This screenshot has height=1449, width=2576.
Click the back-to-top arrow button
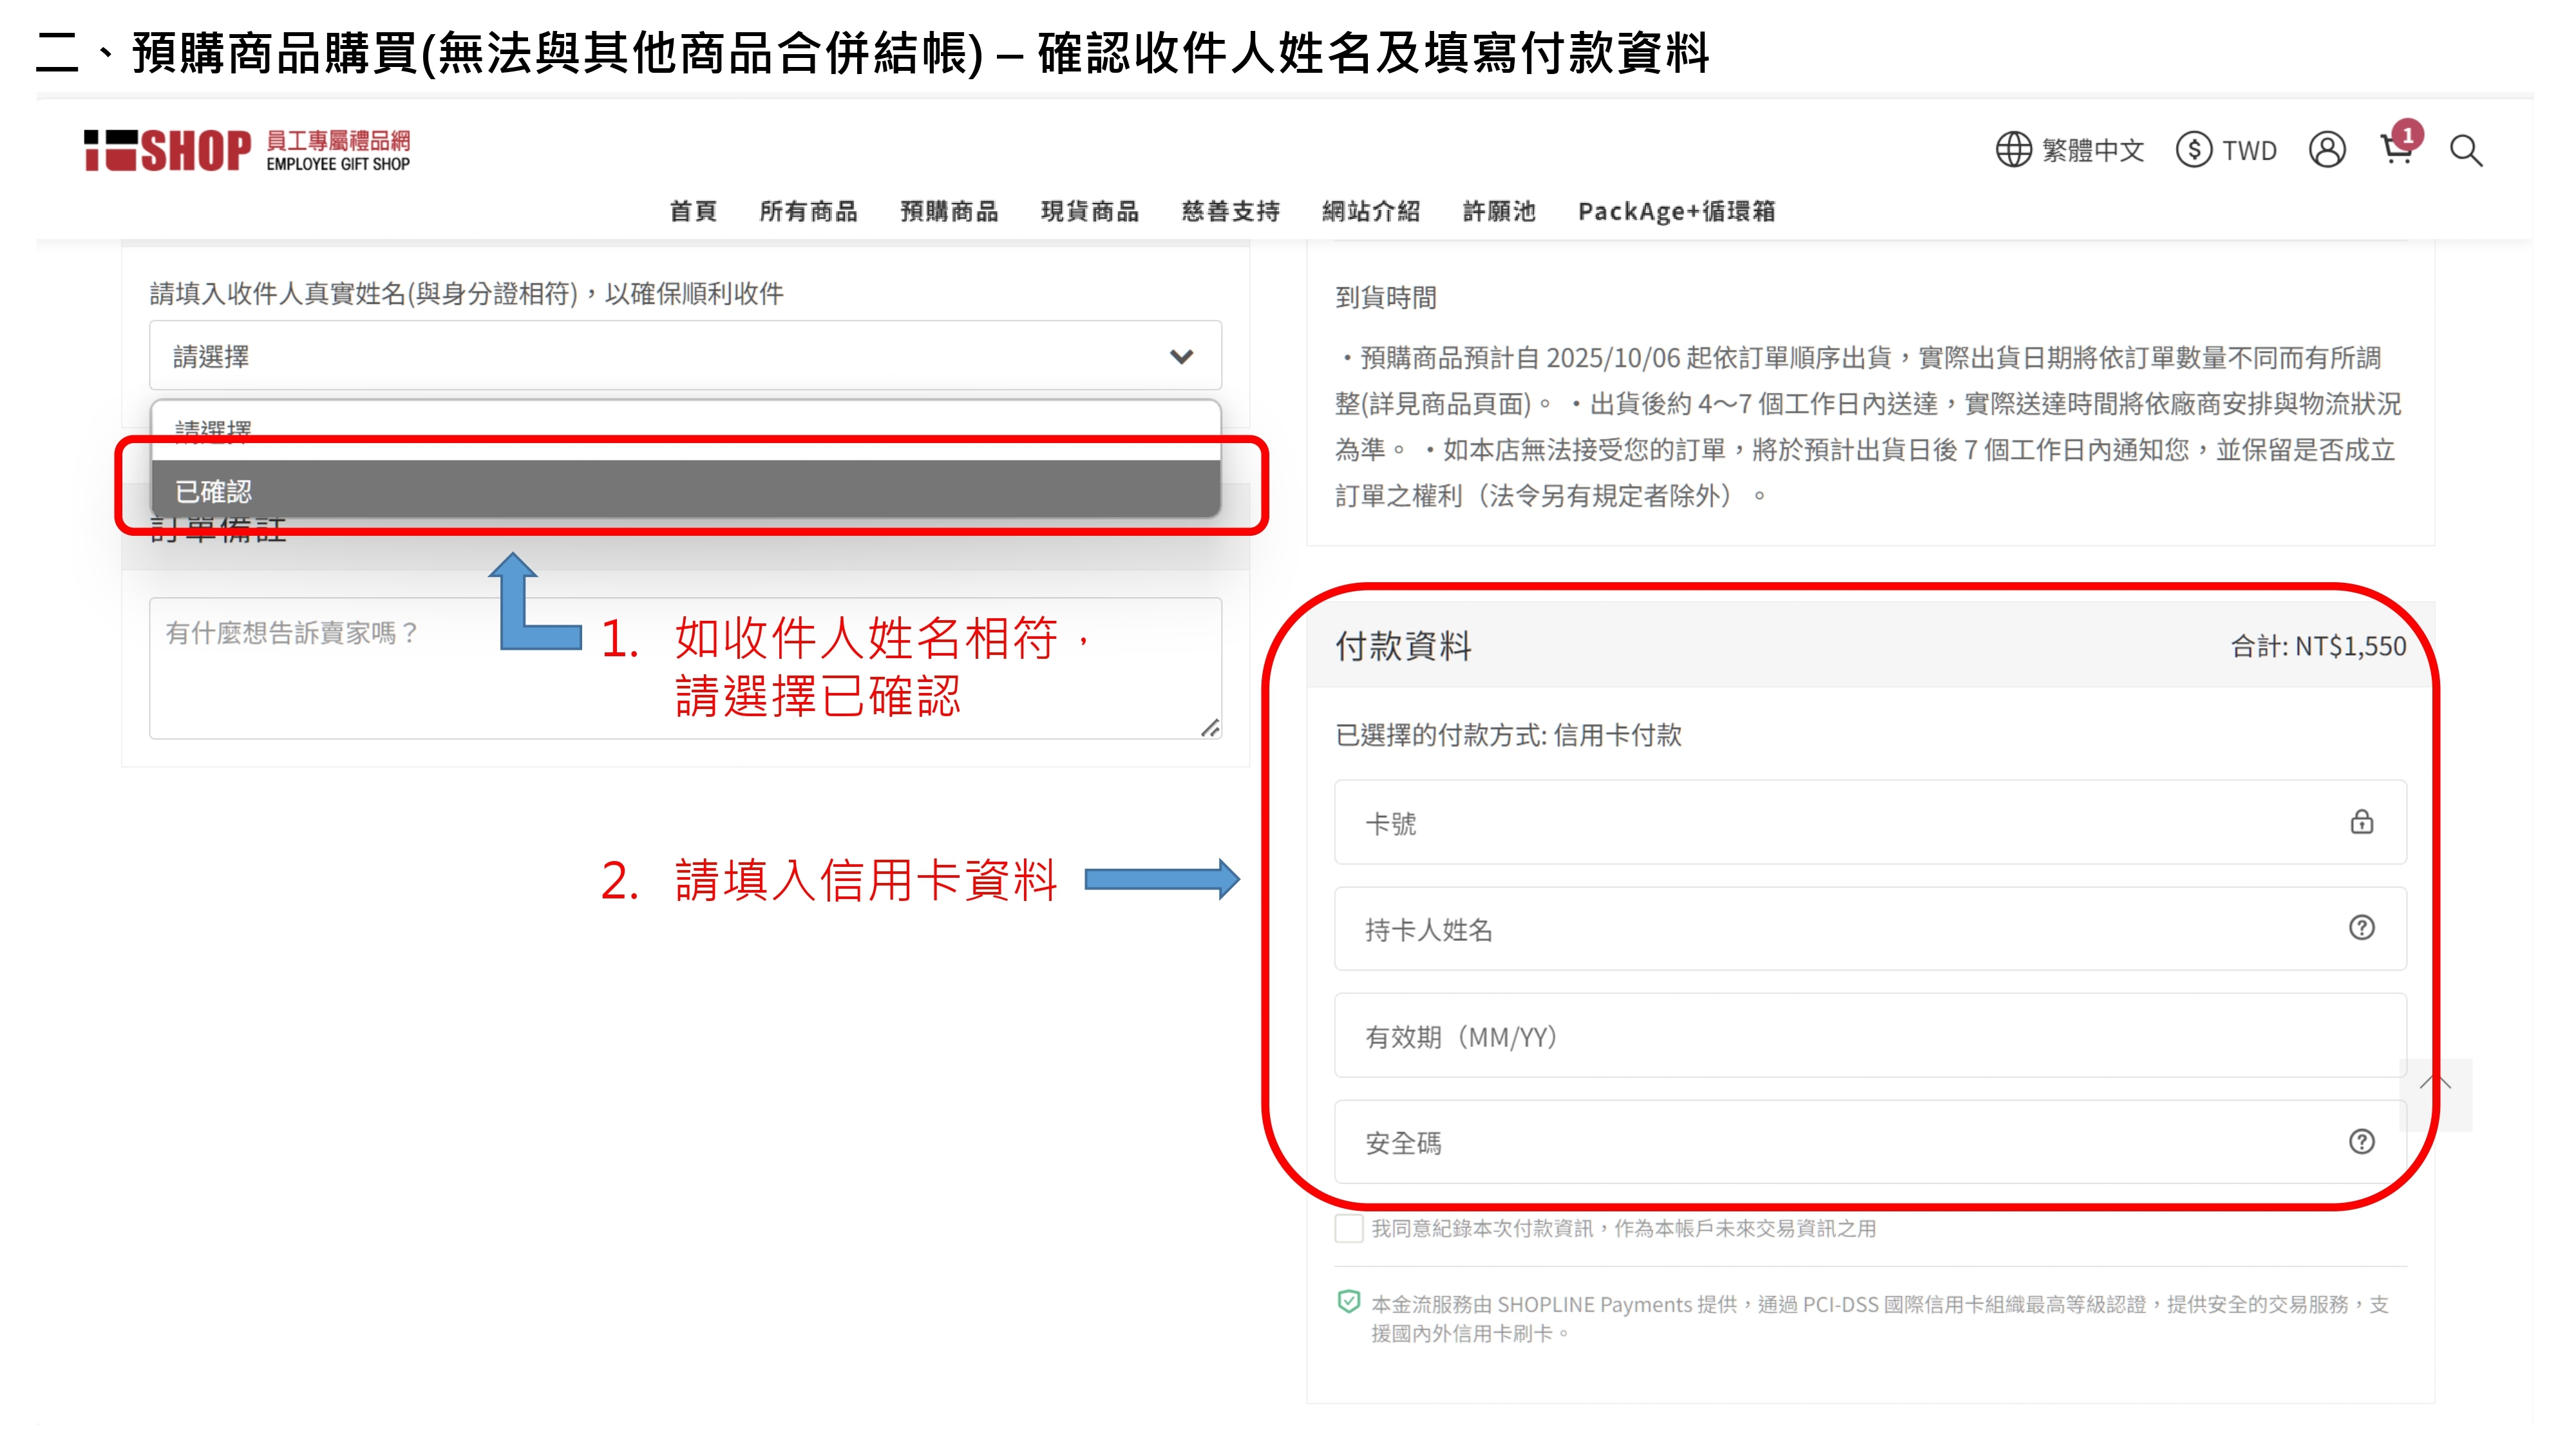coord(2436,1095)
